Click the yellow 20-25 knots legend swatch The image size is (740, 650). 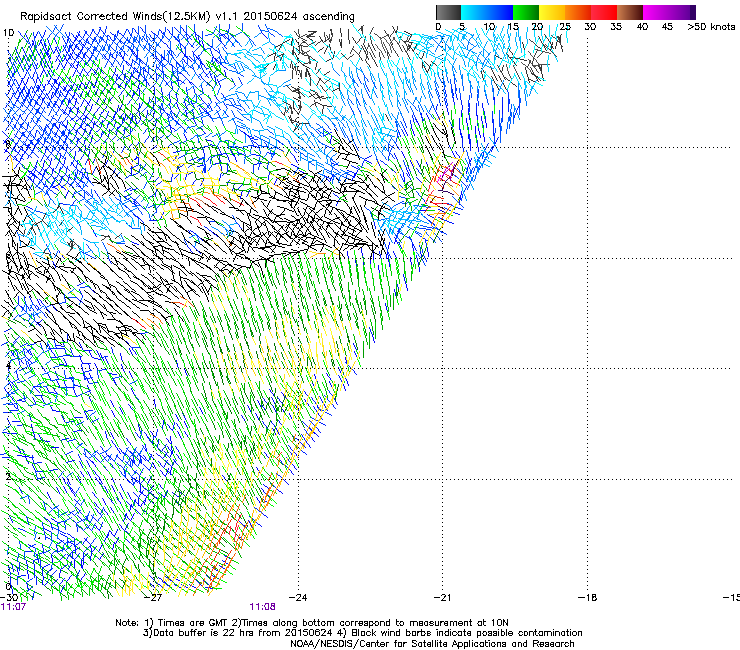tap(552, 12)
